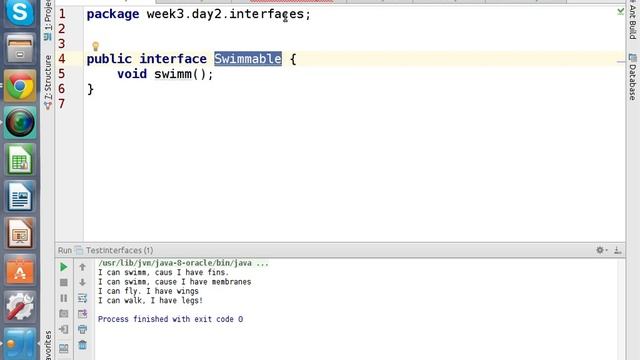Hide the Run tool window
Image resolution: width=640 pixels, height=360 pixels.
coord(618,250)
